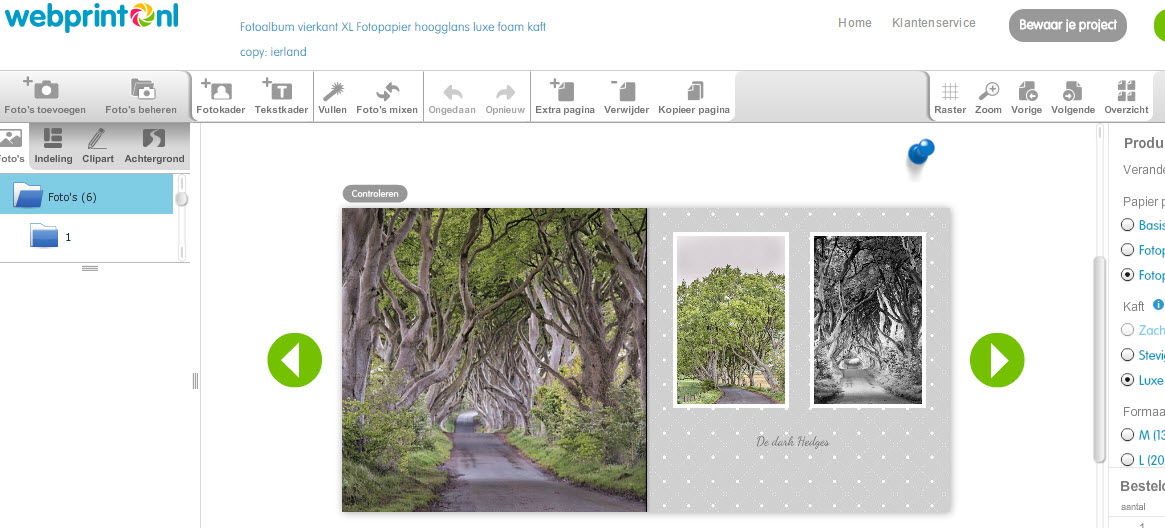Click the Vullen magic wand tool

coord(332,90)
